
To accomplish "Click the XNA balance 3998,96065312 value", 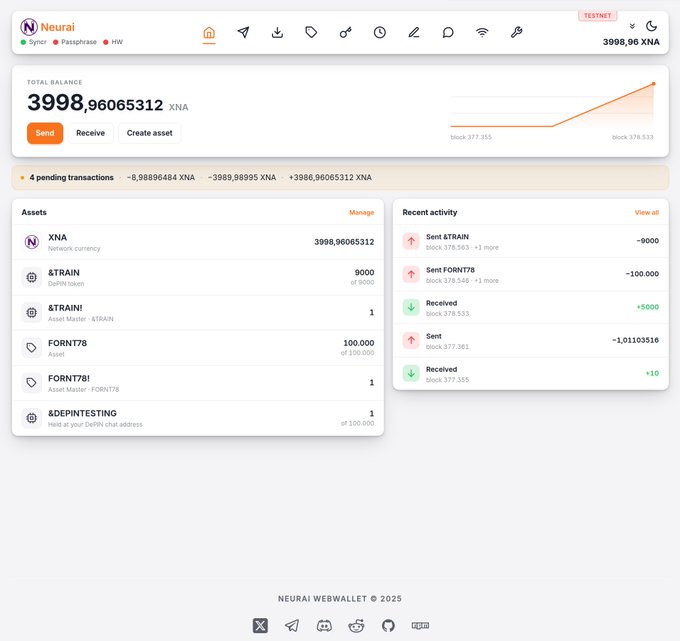I will click(x=344, y=242).
